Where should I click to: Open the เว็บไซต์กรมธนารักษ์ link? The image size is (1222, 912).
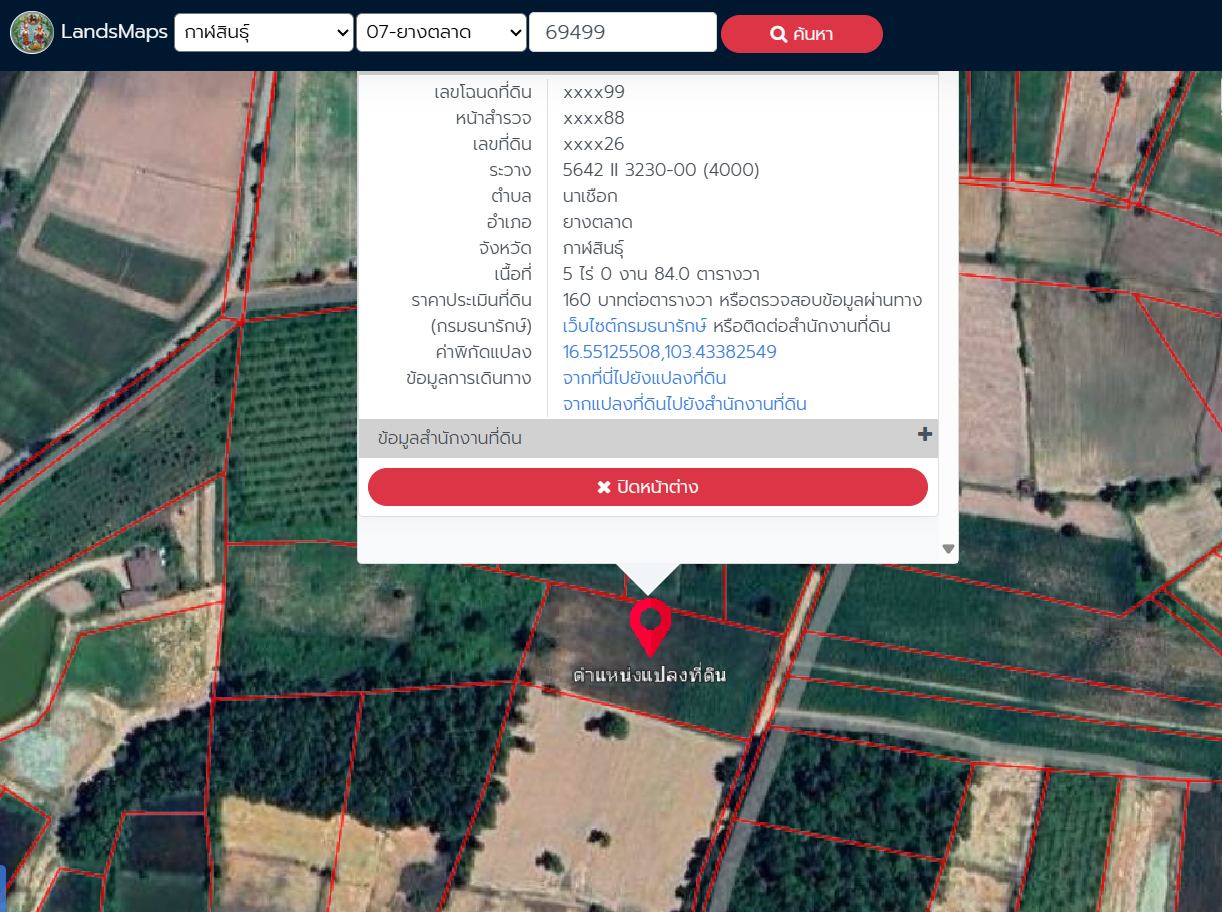pos(634,326)
